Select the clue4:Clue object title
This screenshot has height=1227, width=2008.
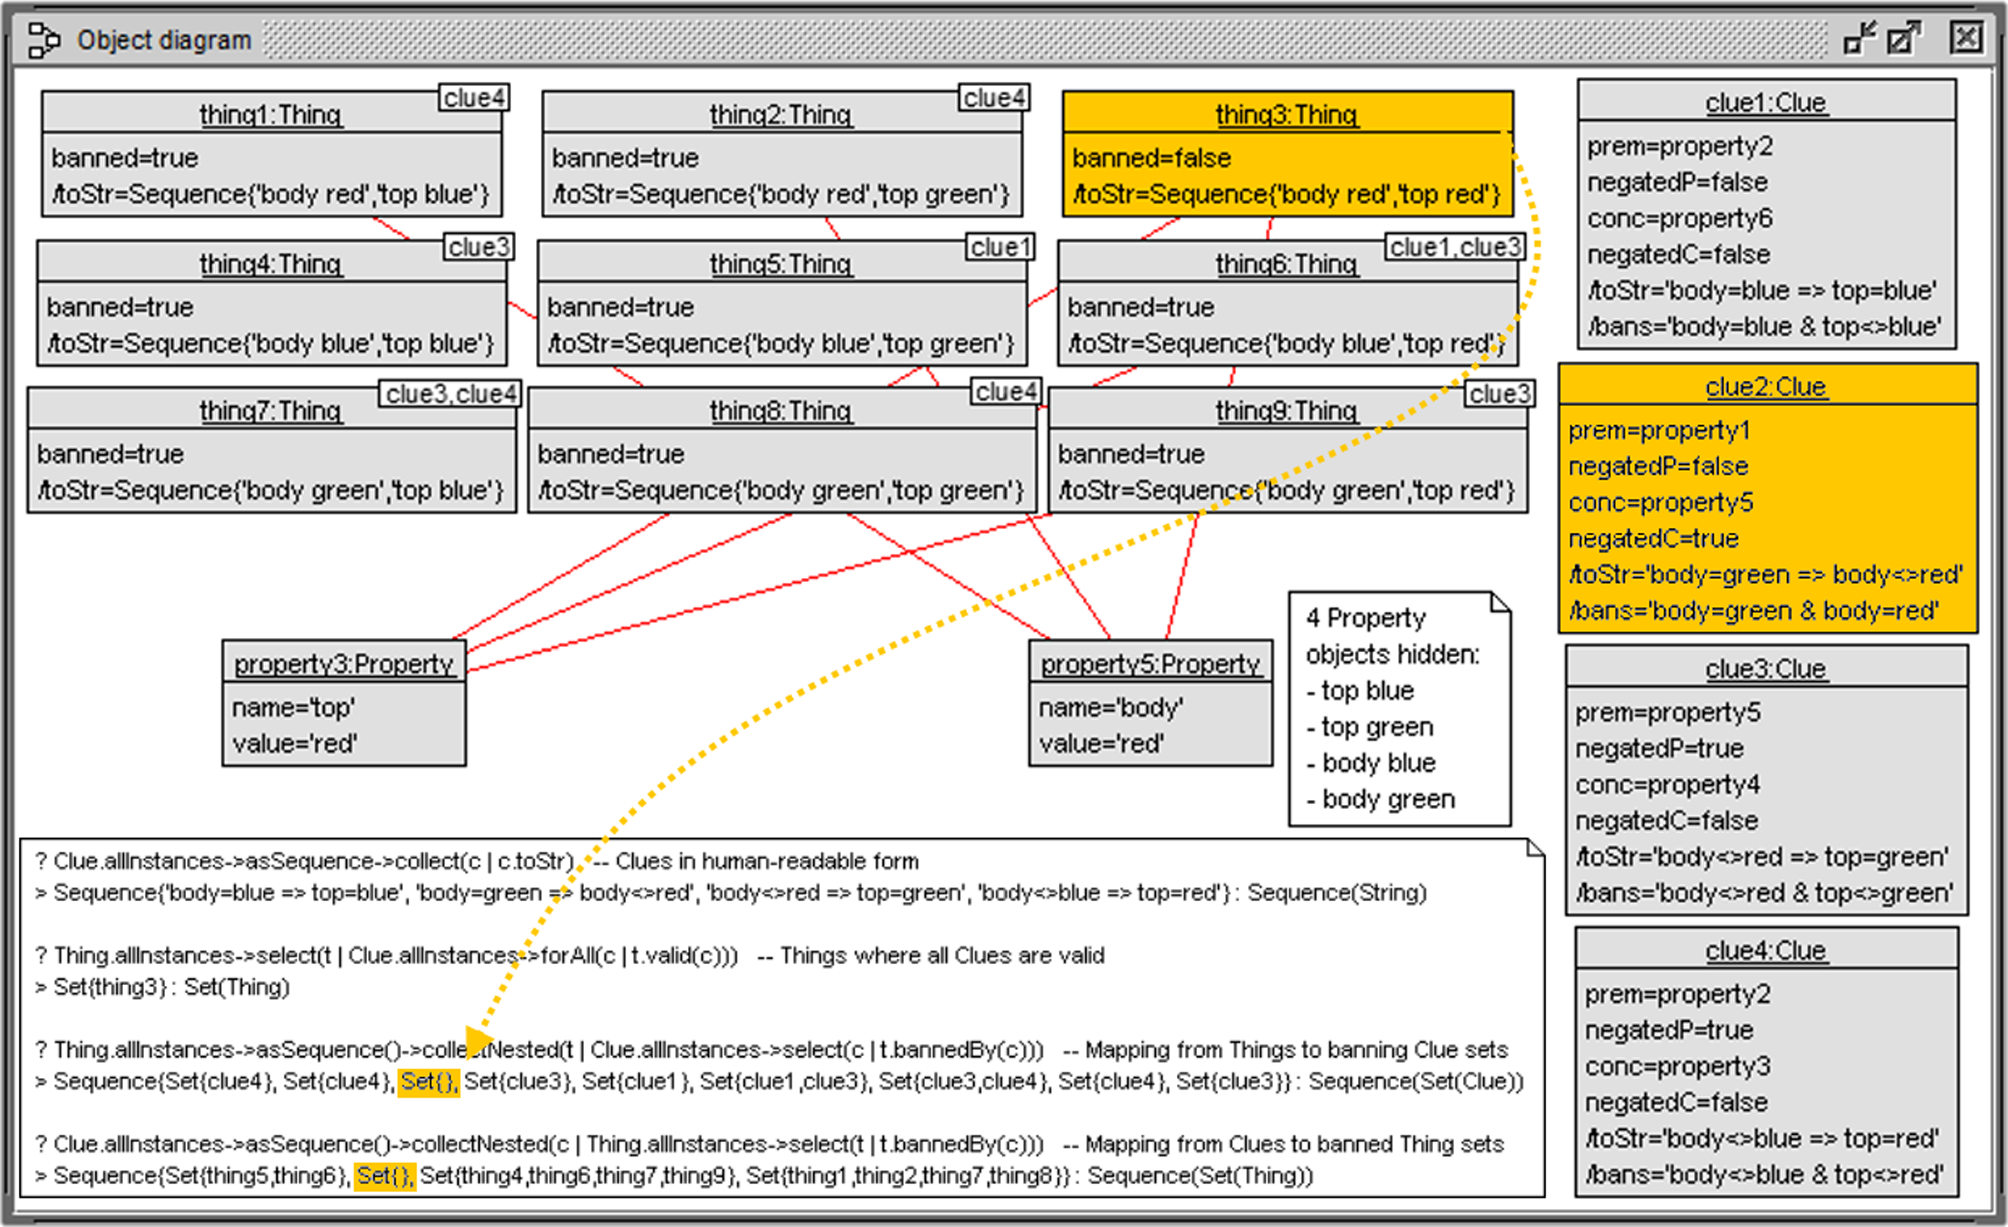tap(1765, 950)
